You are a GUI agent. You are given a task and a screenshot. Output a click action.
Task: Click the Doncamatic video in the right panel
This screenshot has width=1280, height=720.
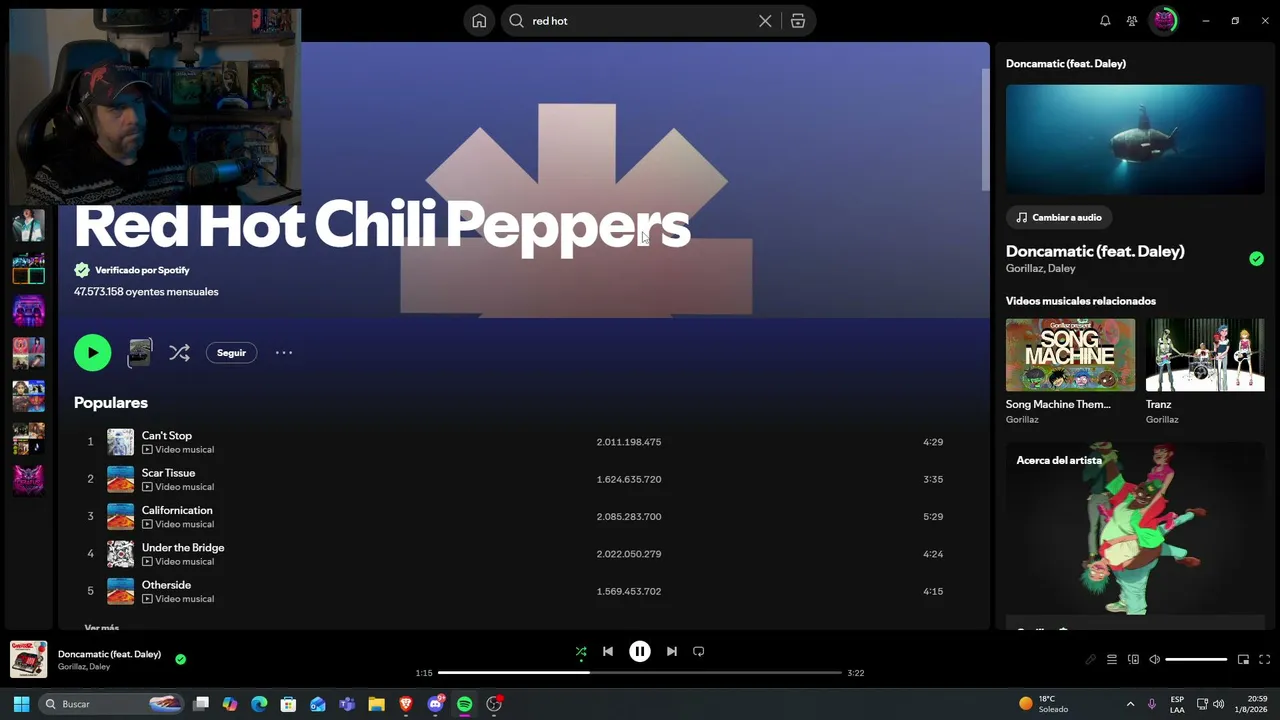pyautogui.click(x=1135, y=139)
